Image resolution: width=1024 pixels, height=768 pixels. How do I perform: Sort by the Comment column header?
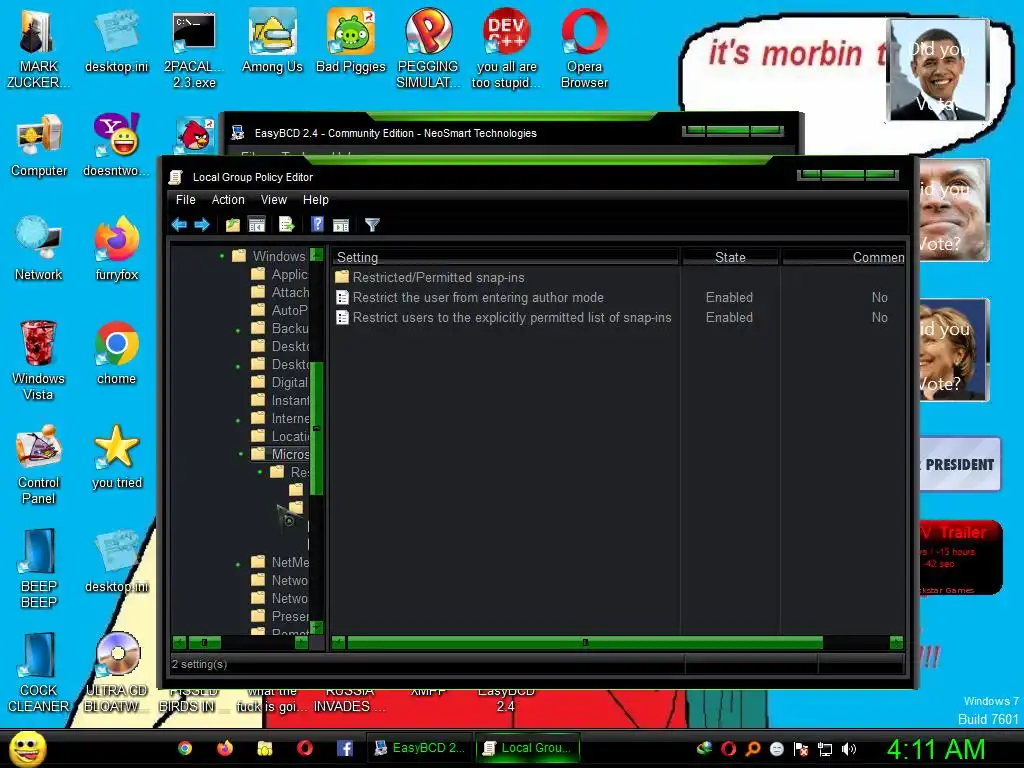click(x=843, y=257)
